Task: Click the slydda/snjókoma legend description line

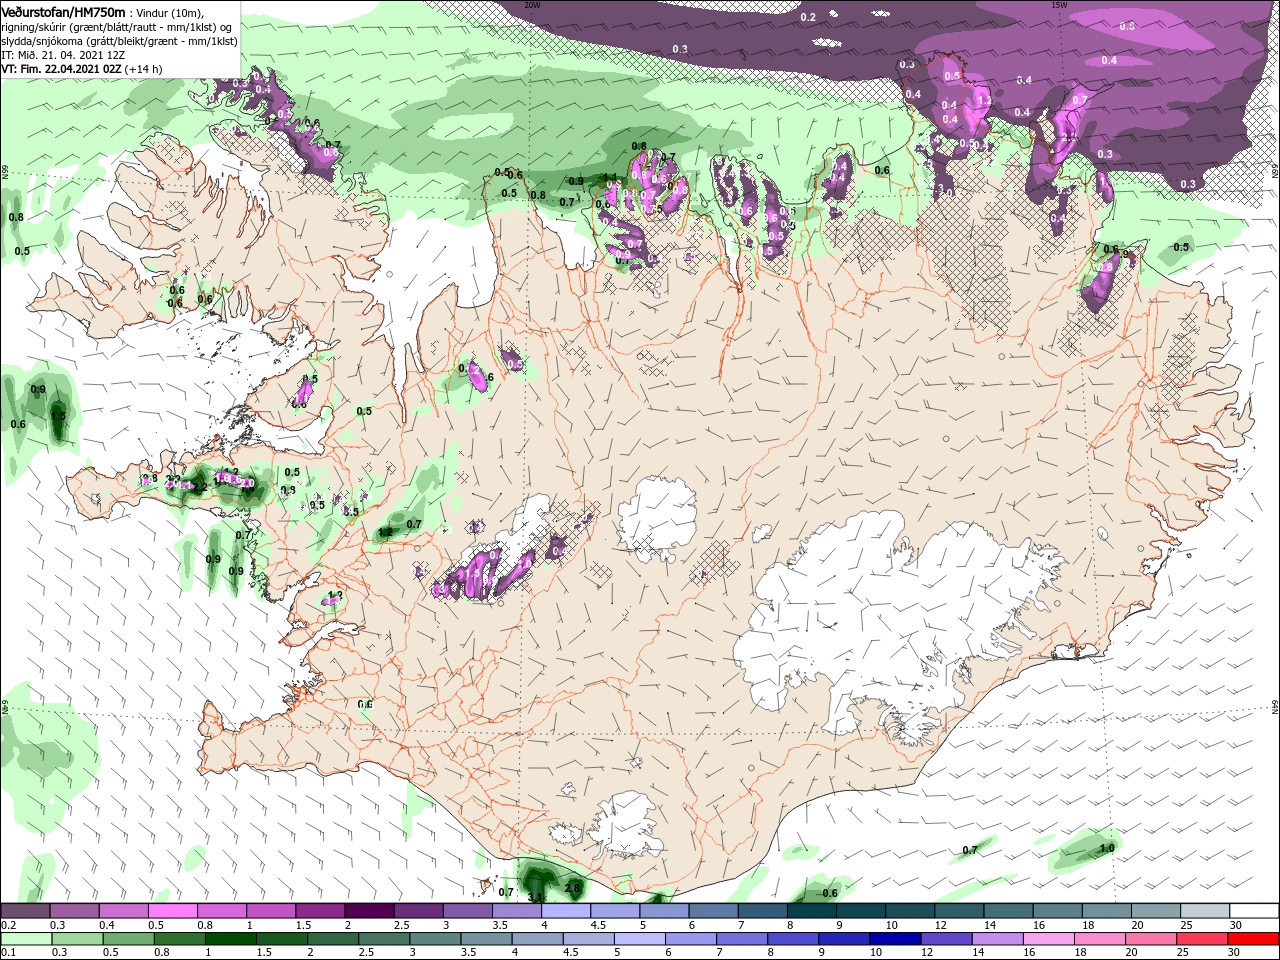Action: (119, 41)
